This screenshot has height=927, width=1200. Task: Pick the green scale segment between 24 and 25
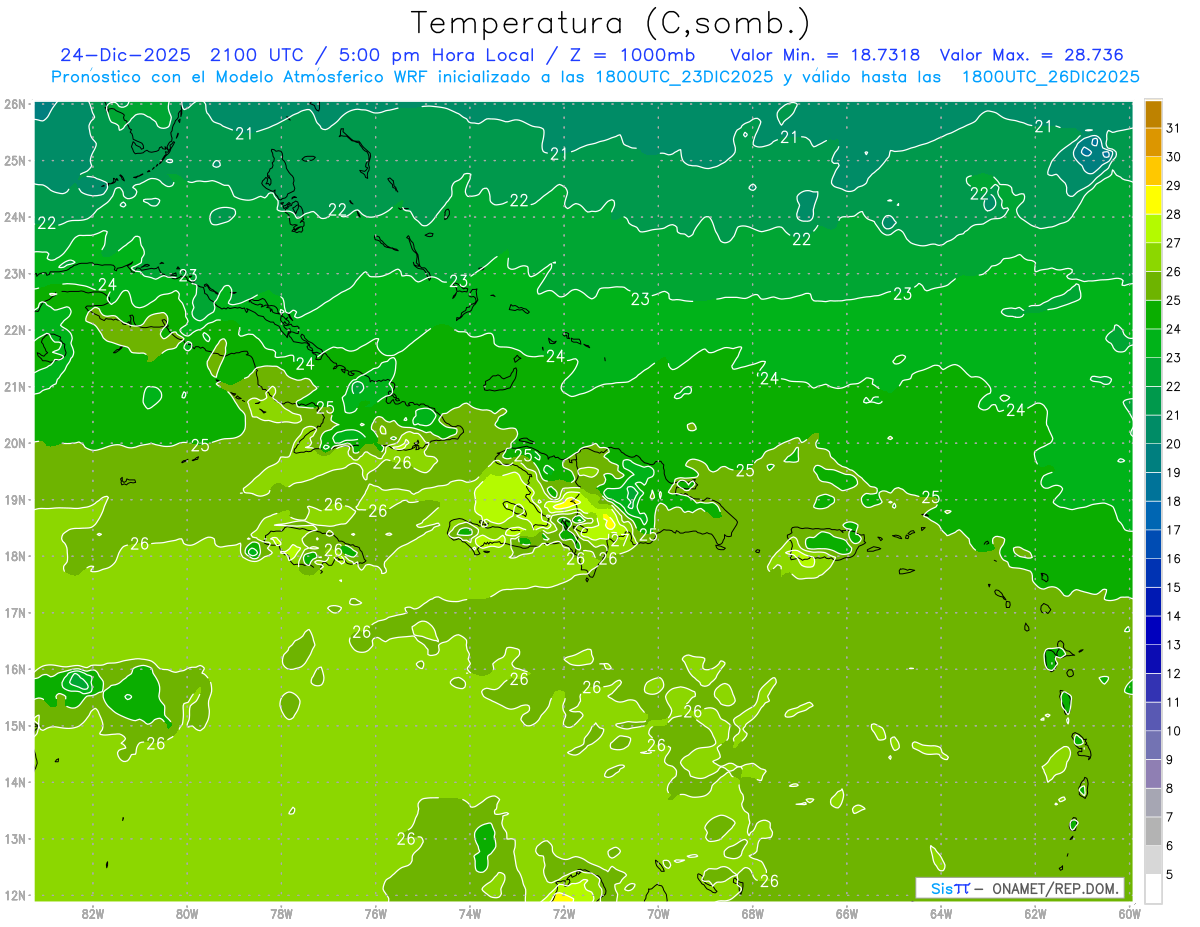pyautogui.click(x=1153, y=315)
